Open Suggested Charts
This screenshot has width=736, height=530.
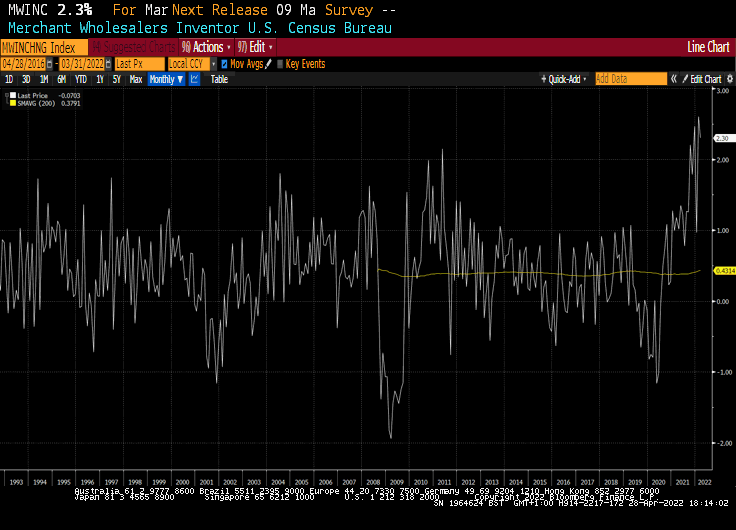pyautogui.click(x=133, y=47)
